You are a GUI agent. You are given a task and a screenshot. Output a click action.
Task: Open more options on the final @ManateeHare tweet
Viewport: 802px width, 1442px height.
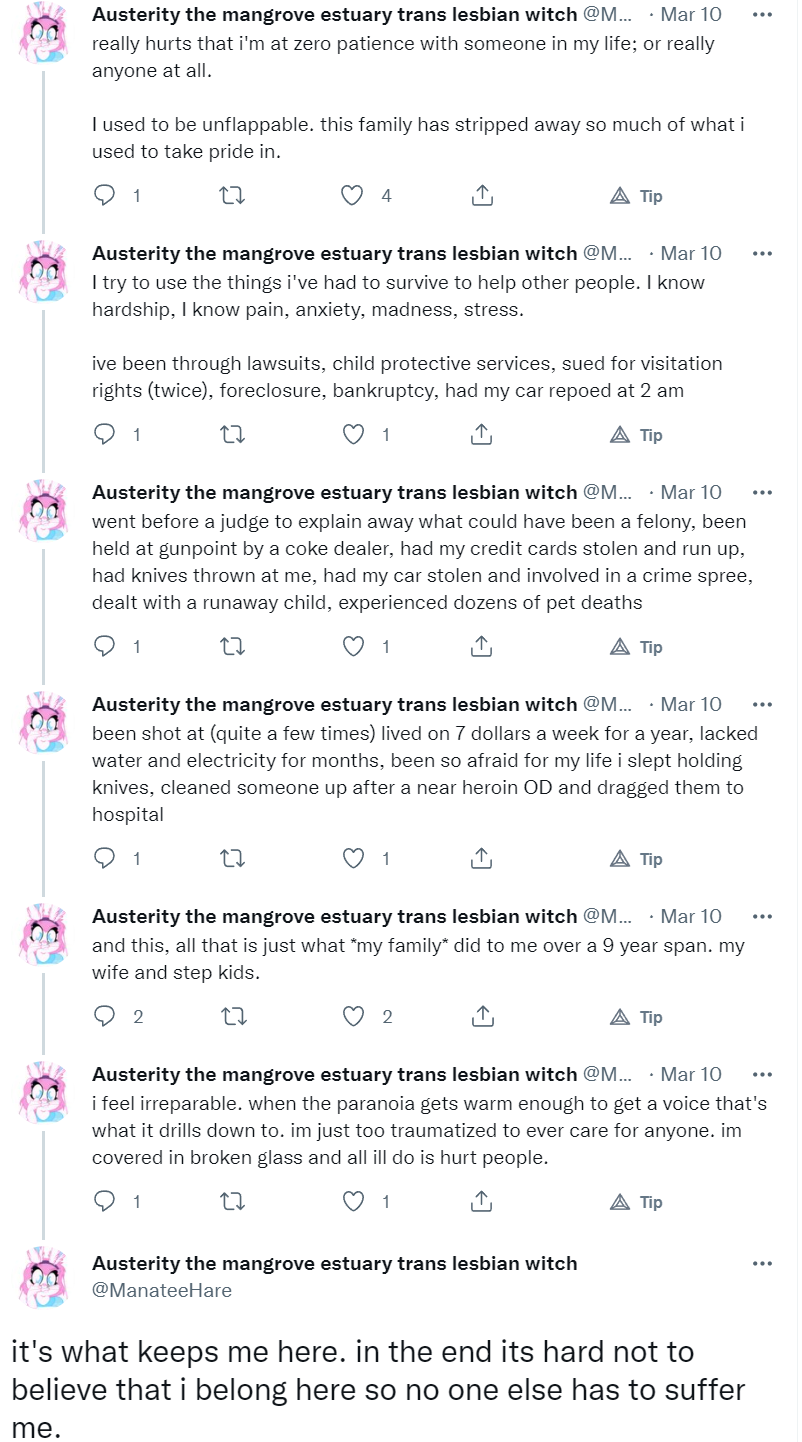tap(762, 1263)
